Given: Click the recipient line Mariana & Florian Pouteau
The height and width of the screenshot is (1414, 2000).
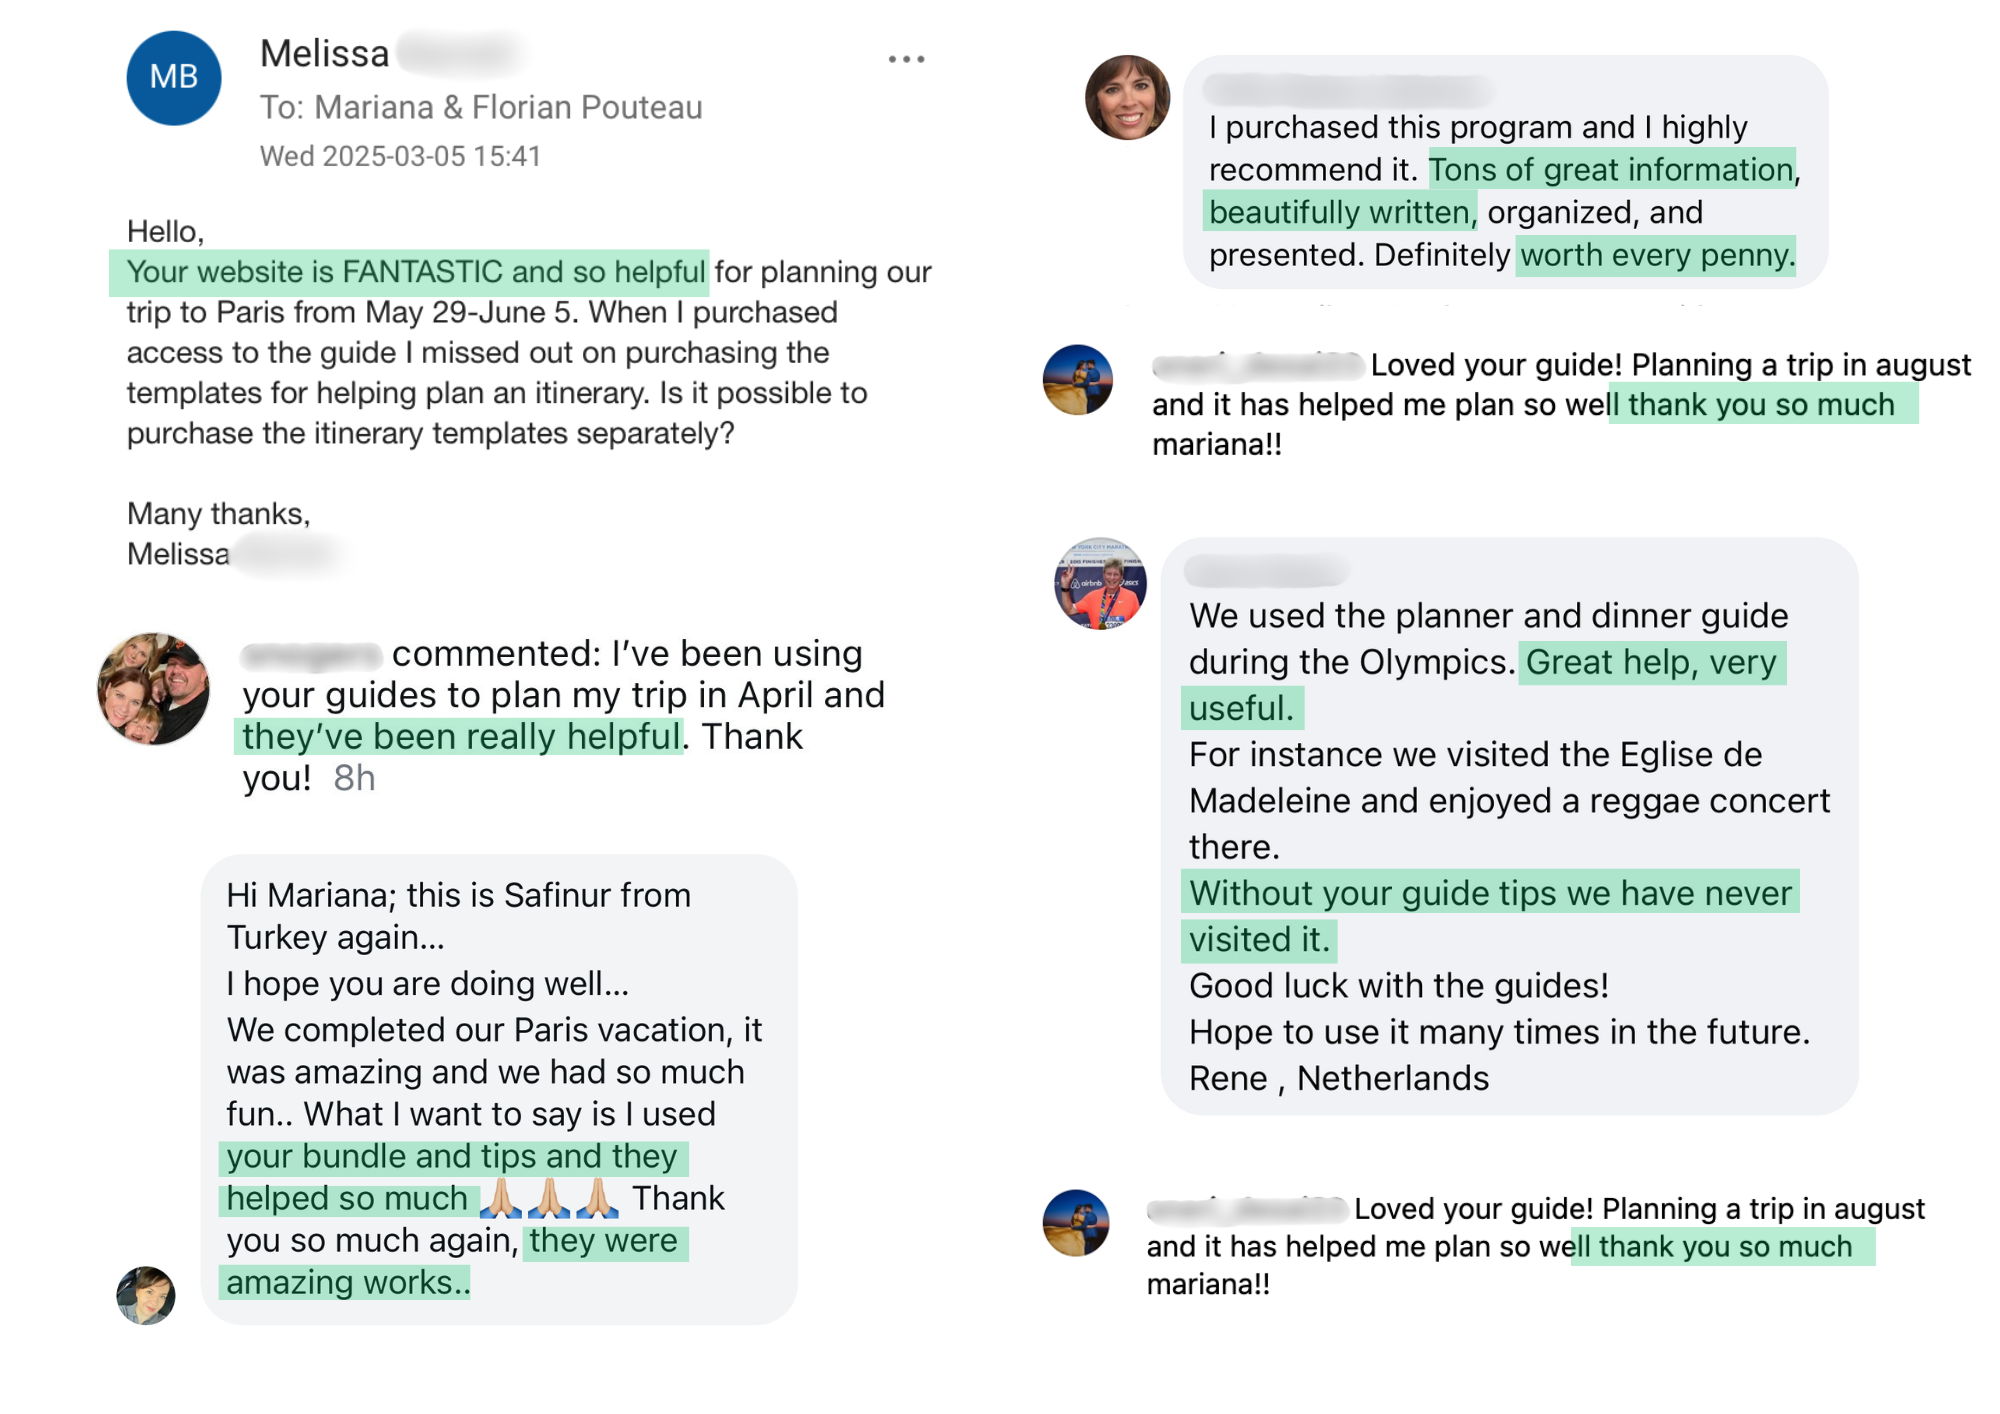Looking at the screenshot, I should [509, 107].
